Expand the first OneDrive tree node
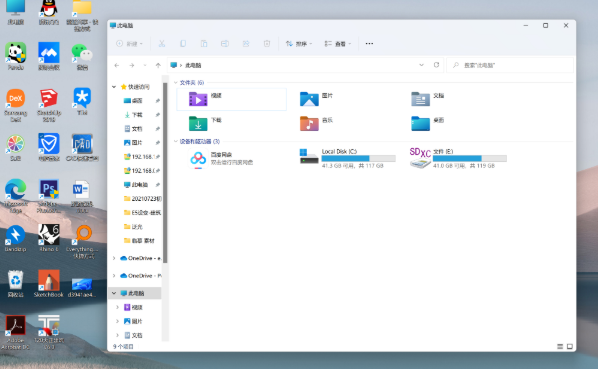 [114, 258]
